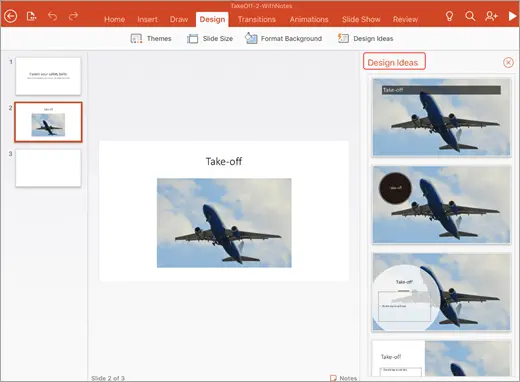
Task: Undo the last action
Action: click(x=52, y=16)
